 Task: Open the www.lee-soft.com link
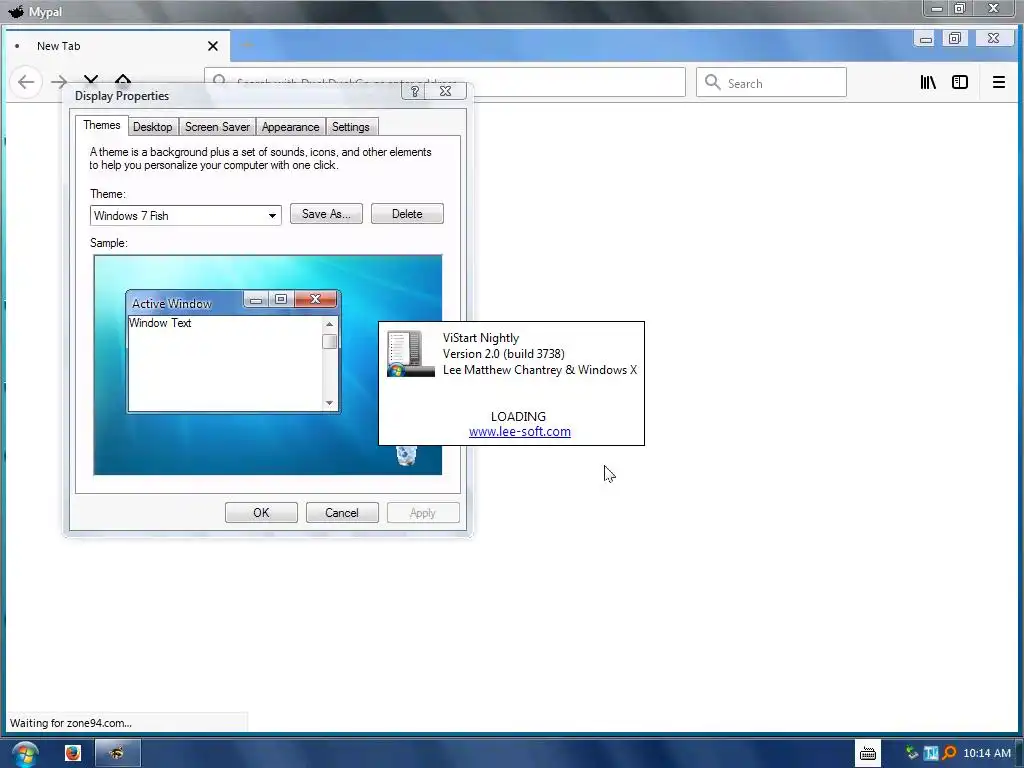point(520,432)
